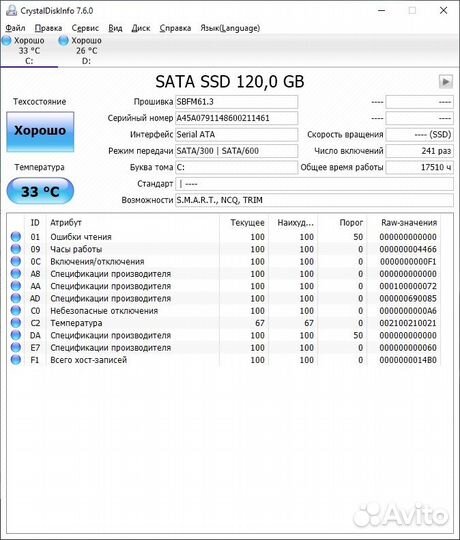Click raw value 000000004466
Image resolution: width=460 pixels, height=540 pixels.
(x=408, y=249)
